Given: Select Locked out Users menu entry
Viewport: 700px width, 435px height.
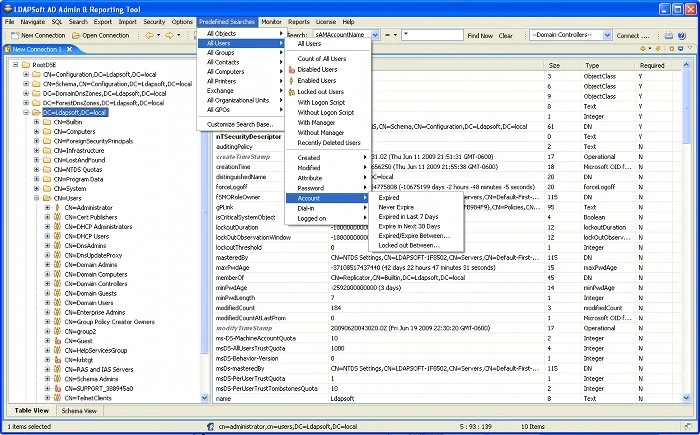Looking at the screenshot, I should (321, 92).
